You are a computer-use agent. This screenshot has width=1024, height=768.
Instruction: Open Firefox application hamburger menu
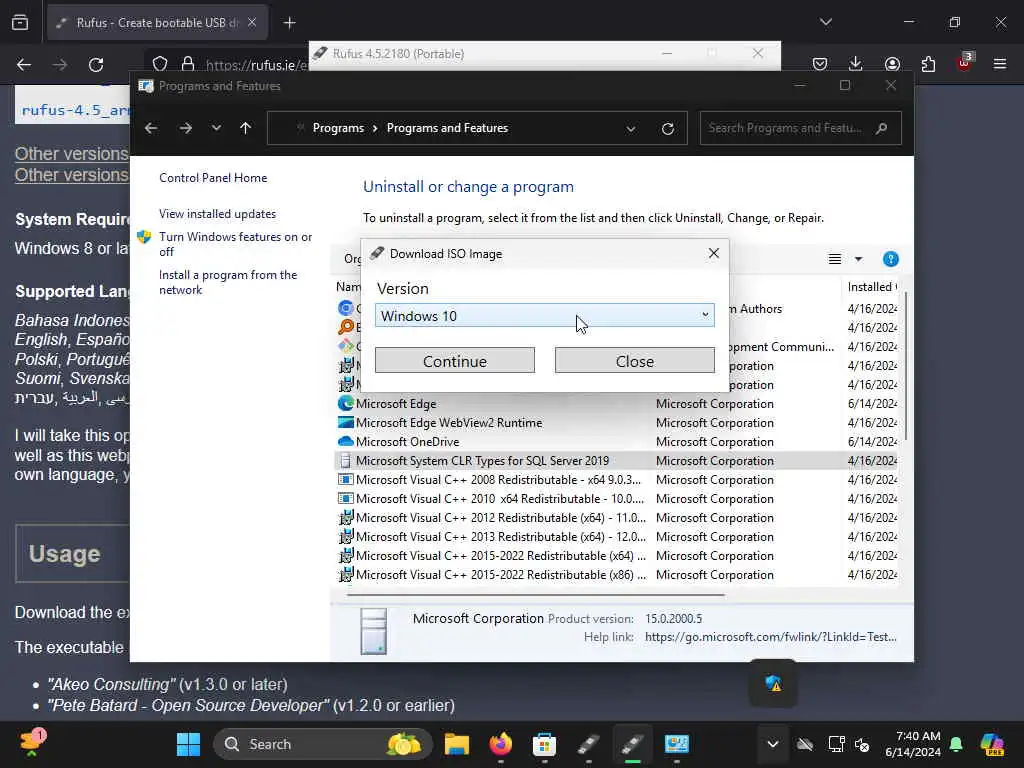(1000, 64)
